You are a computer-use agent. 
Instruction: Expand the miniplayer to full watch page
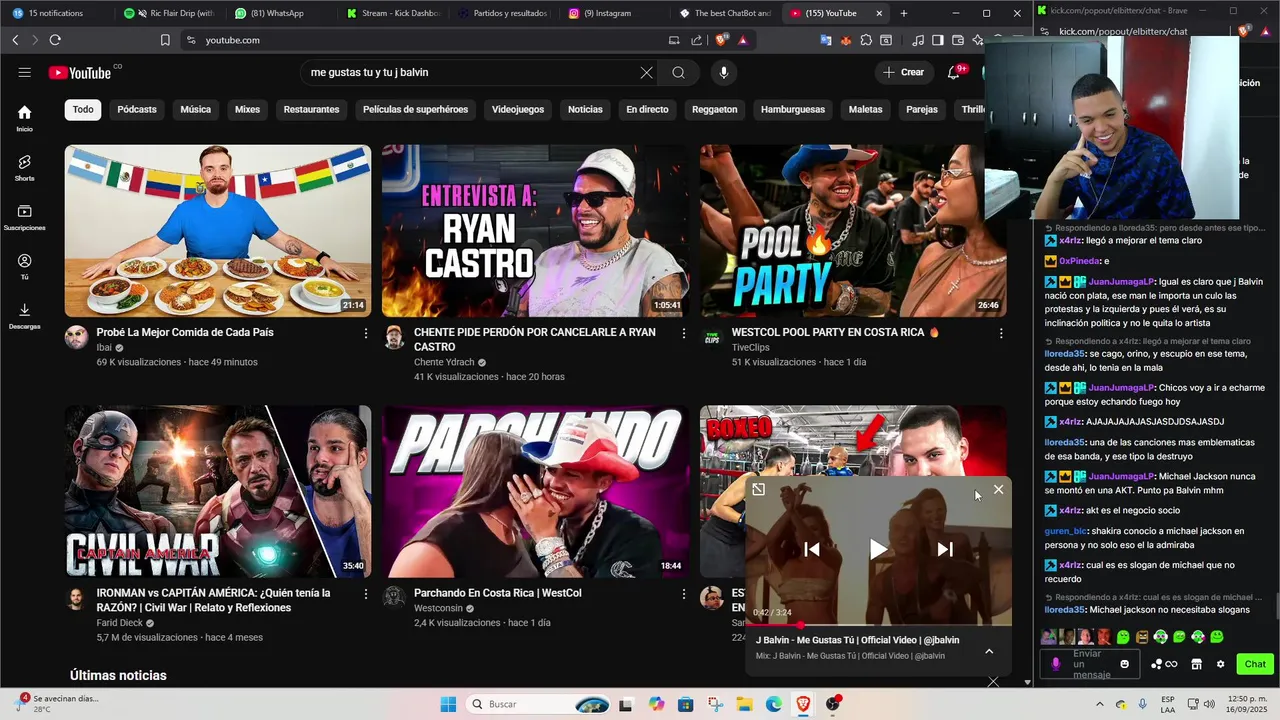pos(758,489)
